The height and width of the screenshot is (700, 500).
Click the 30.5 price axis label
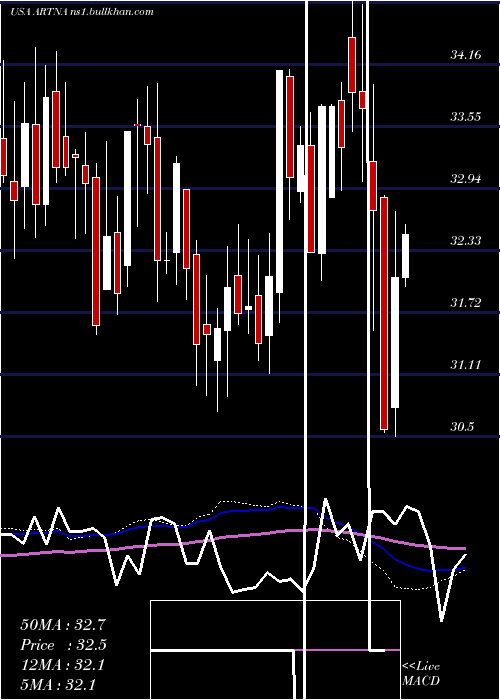462,427
